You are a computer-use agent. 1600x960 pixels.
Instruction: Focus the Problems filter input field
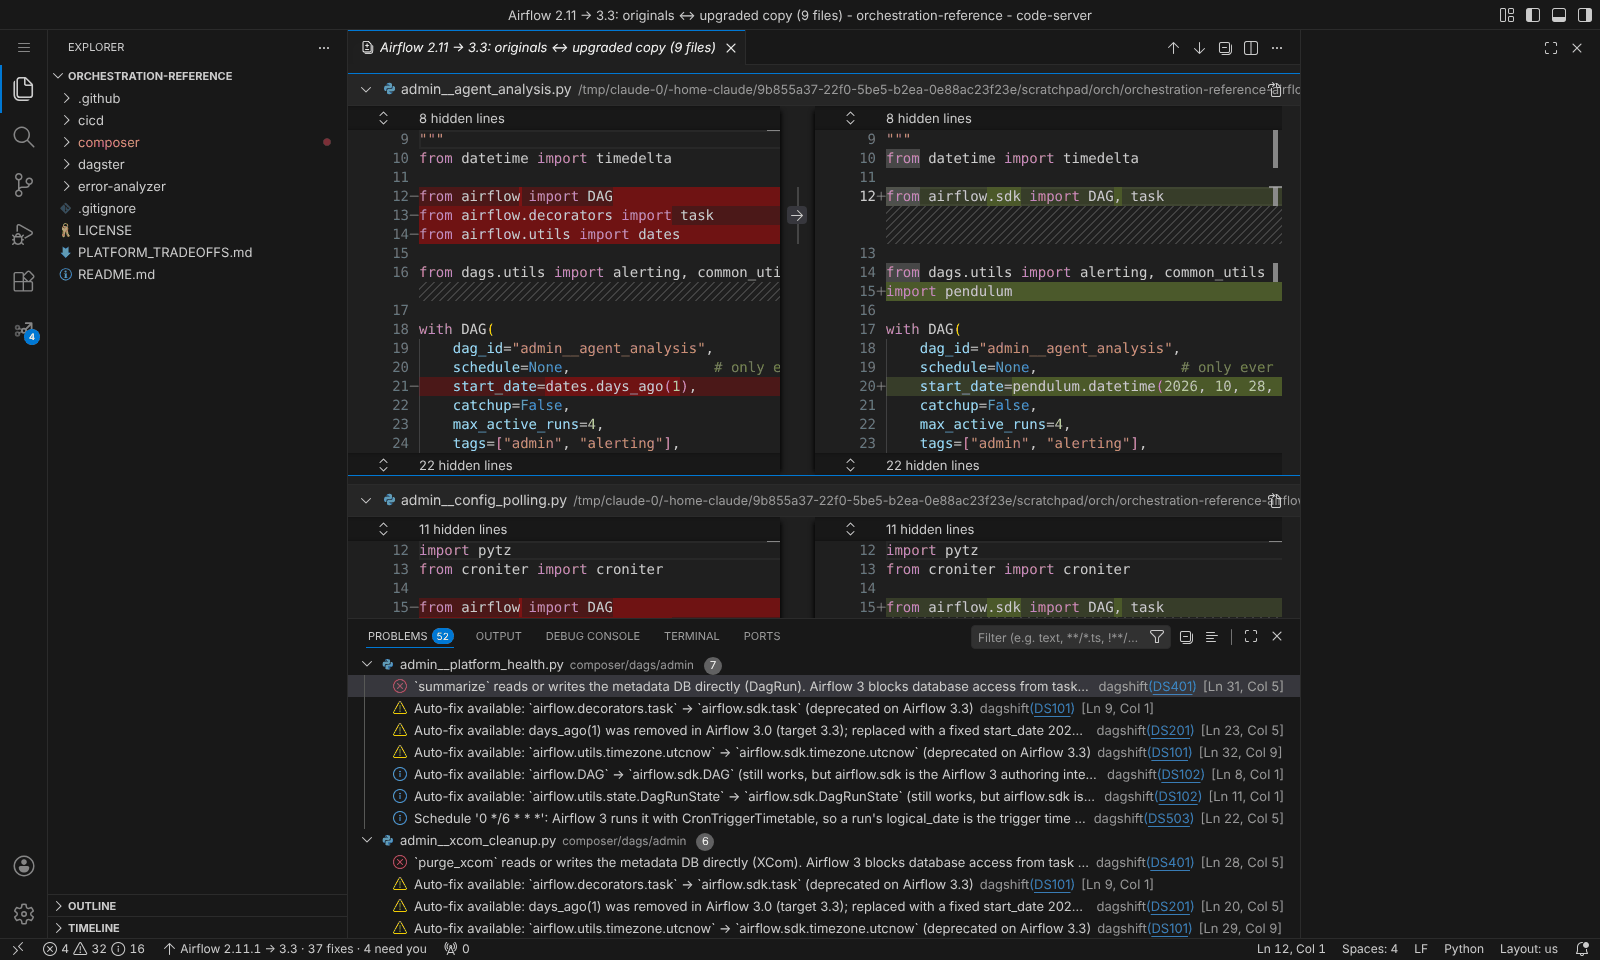1058,637
